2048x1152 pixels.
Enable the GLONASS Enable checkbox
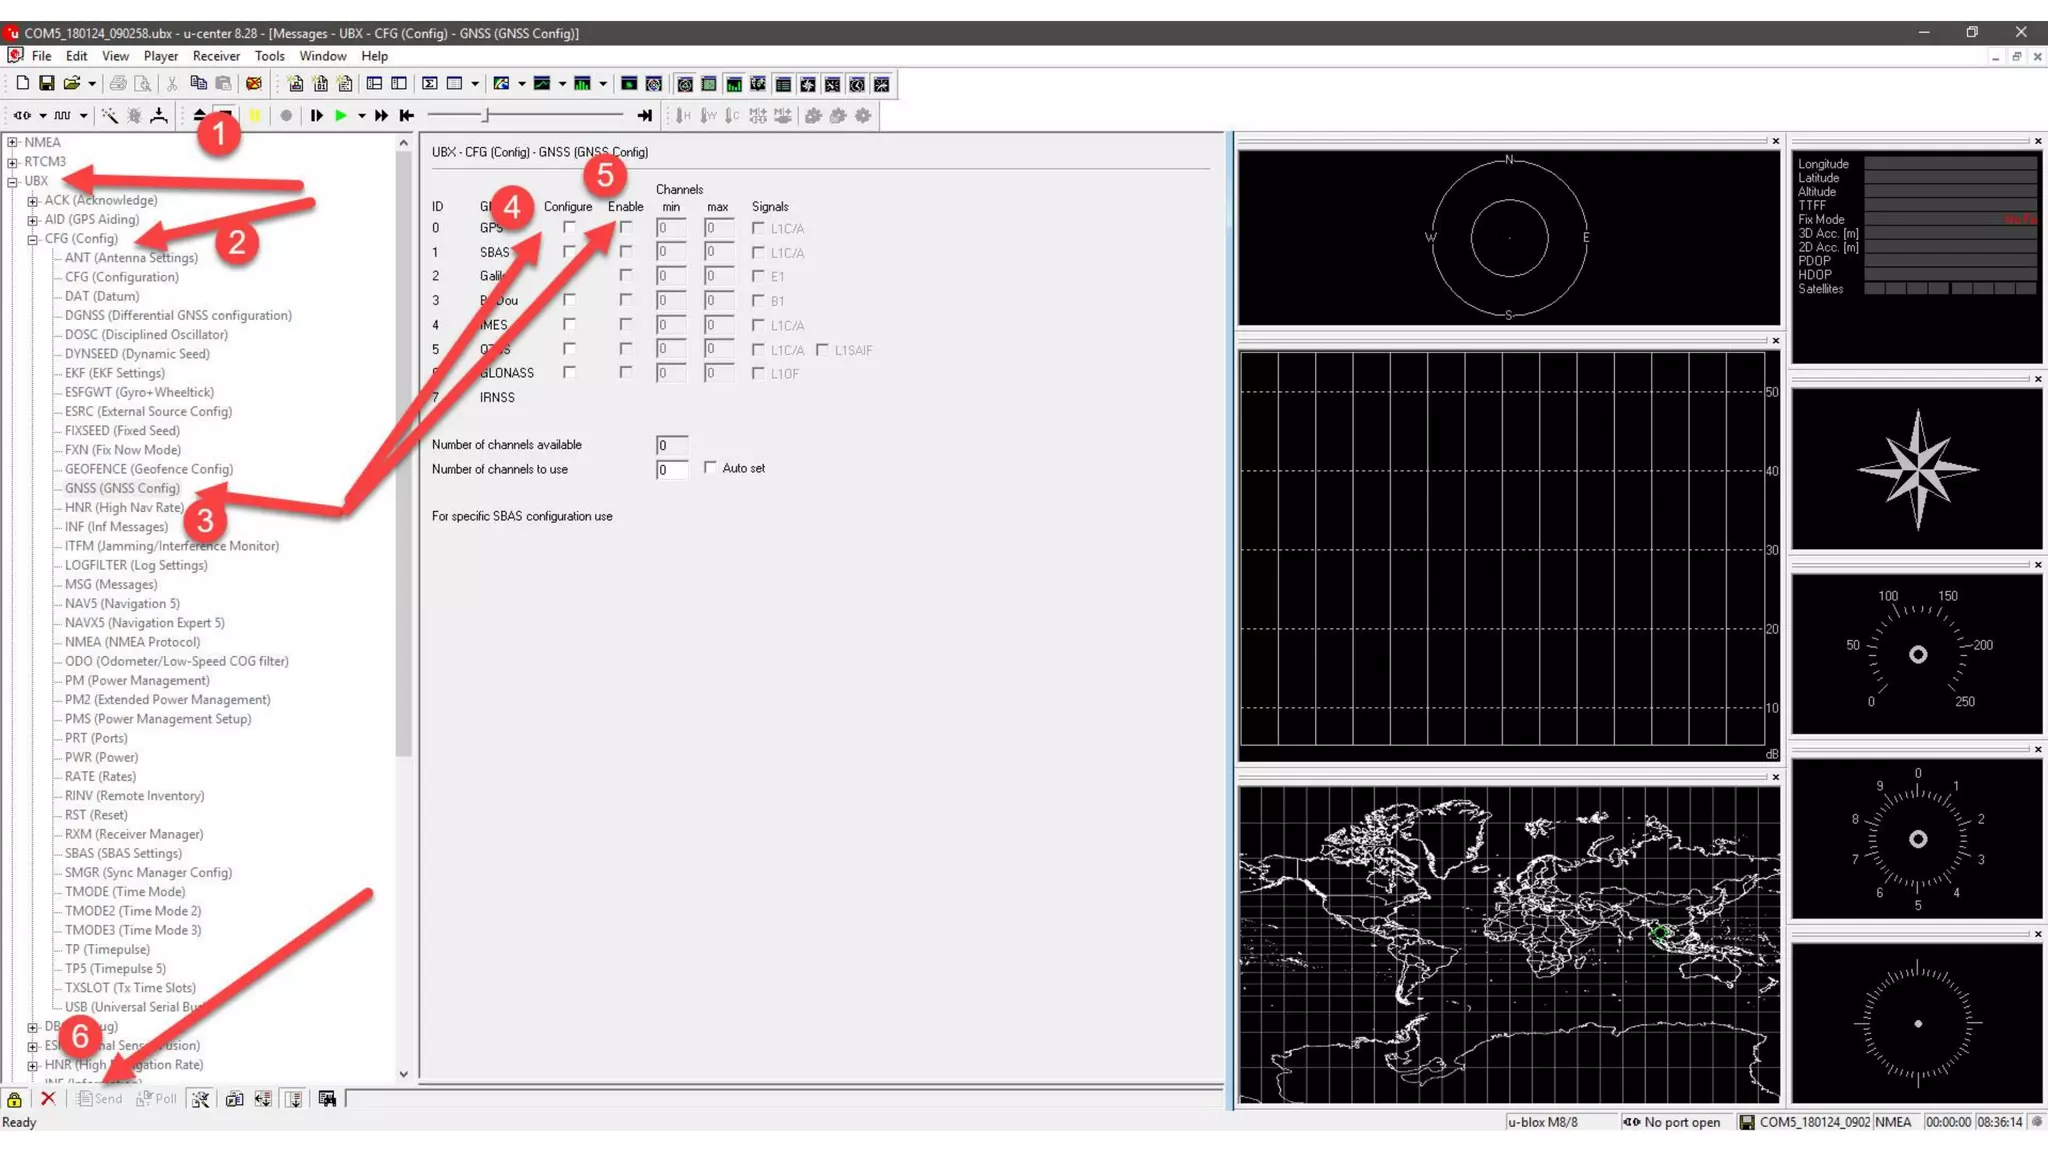[626, 372]
